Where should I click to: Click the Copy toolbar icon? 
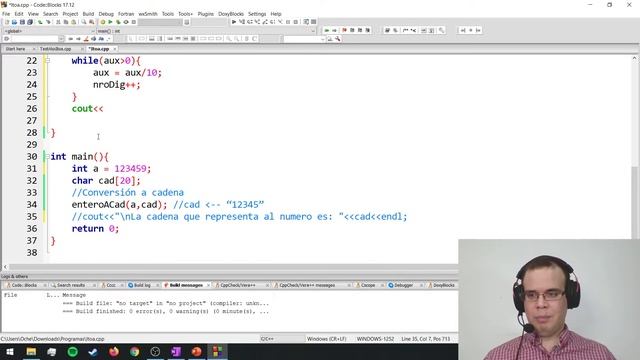pyautogui.click(x=66, y=22)
